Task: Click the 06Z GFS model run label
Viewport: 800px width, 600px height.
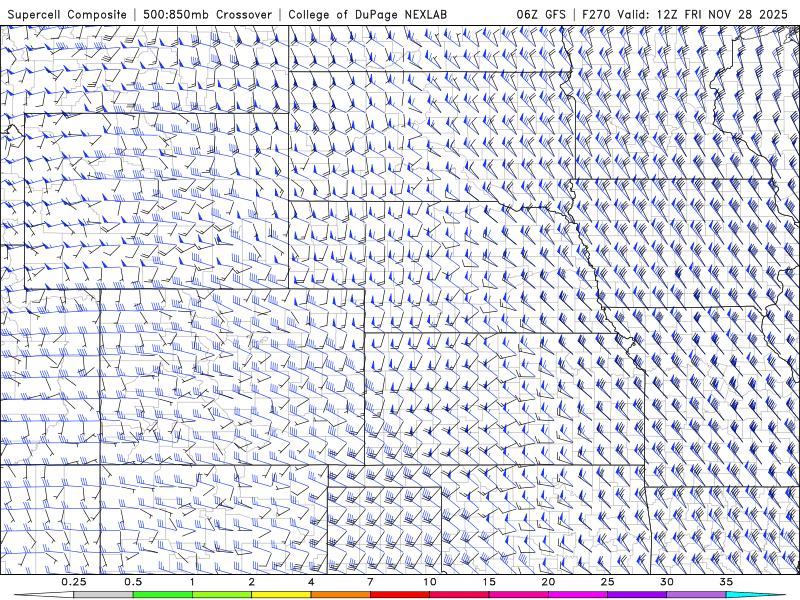Action: tap(541, 14)
